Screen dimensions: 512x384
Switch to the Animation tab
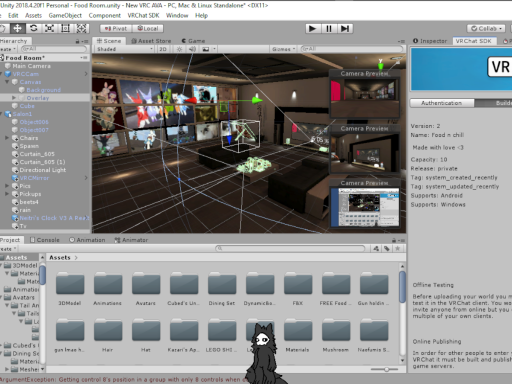pos(87,240)
